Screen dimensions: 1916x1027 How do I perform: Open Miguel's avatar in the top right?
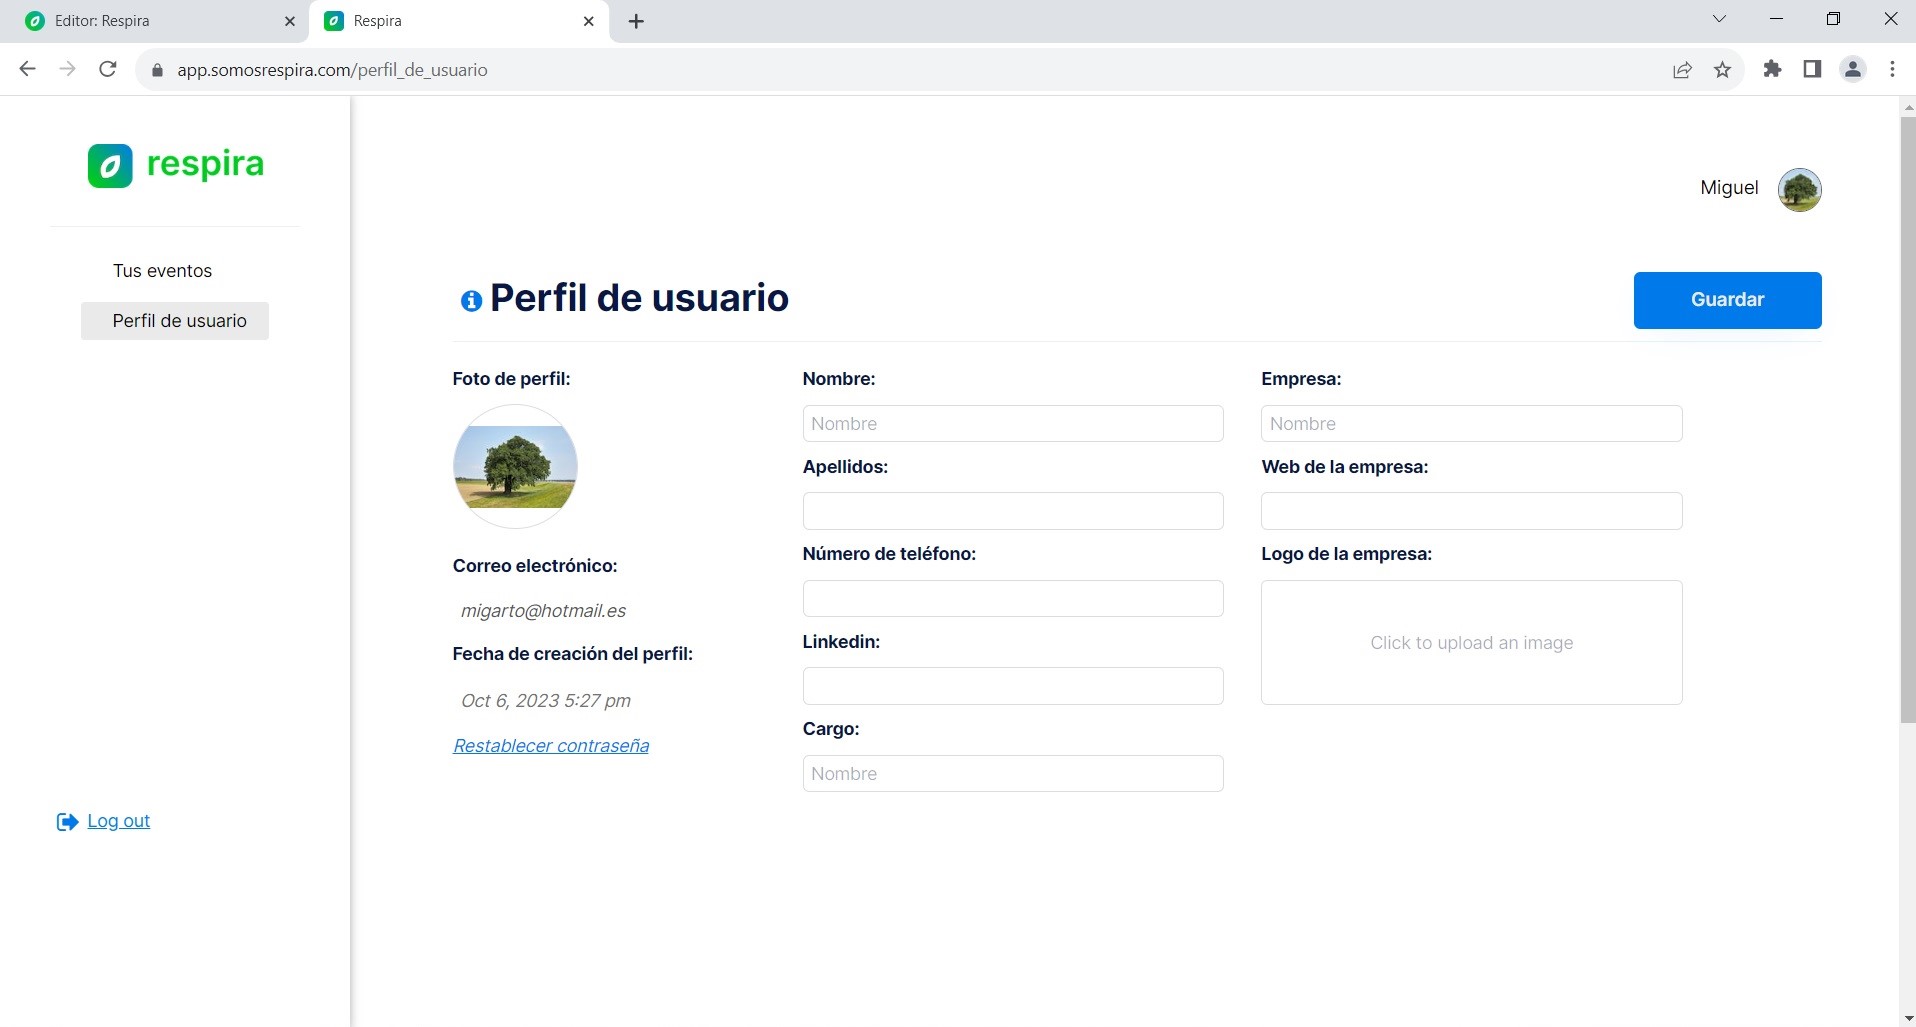pyautogui.click(x=1799, y=189)
